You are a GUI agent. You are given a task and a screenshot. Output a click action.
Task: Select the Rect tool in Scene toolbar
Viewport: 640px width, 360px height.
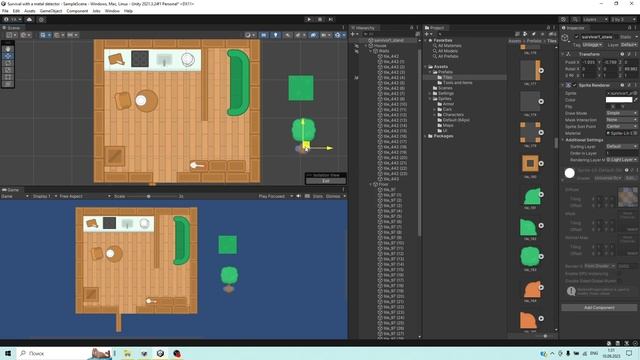click(x=8, y=77)
